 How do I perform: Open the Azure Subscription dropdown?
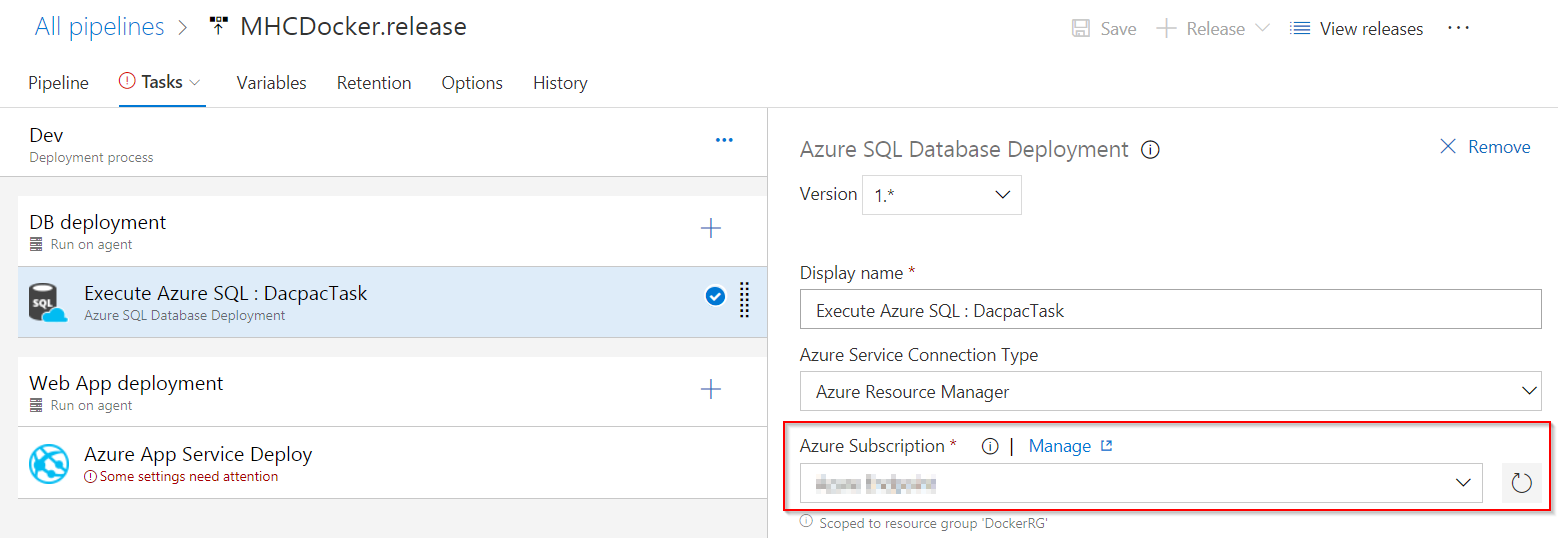click(1141, 483)
